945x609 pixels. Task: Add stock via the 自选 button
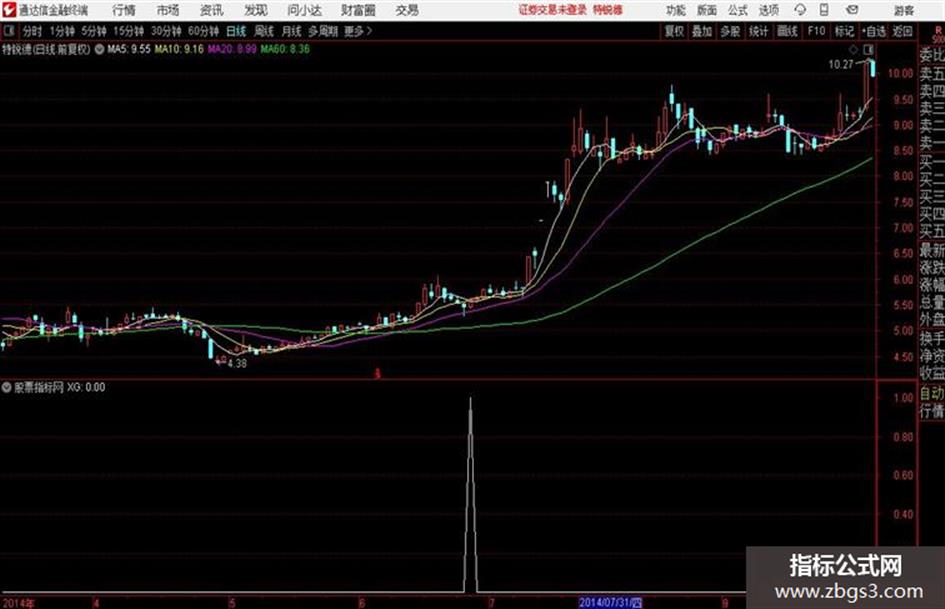pyautogui.click(x=874, y=31)
